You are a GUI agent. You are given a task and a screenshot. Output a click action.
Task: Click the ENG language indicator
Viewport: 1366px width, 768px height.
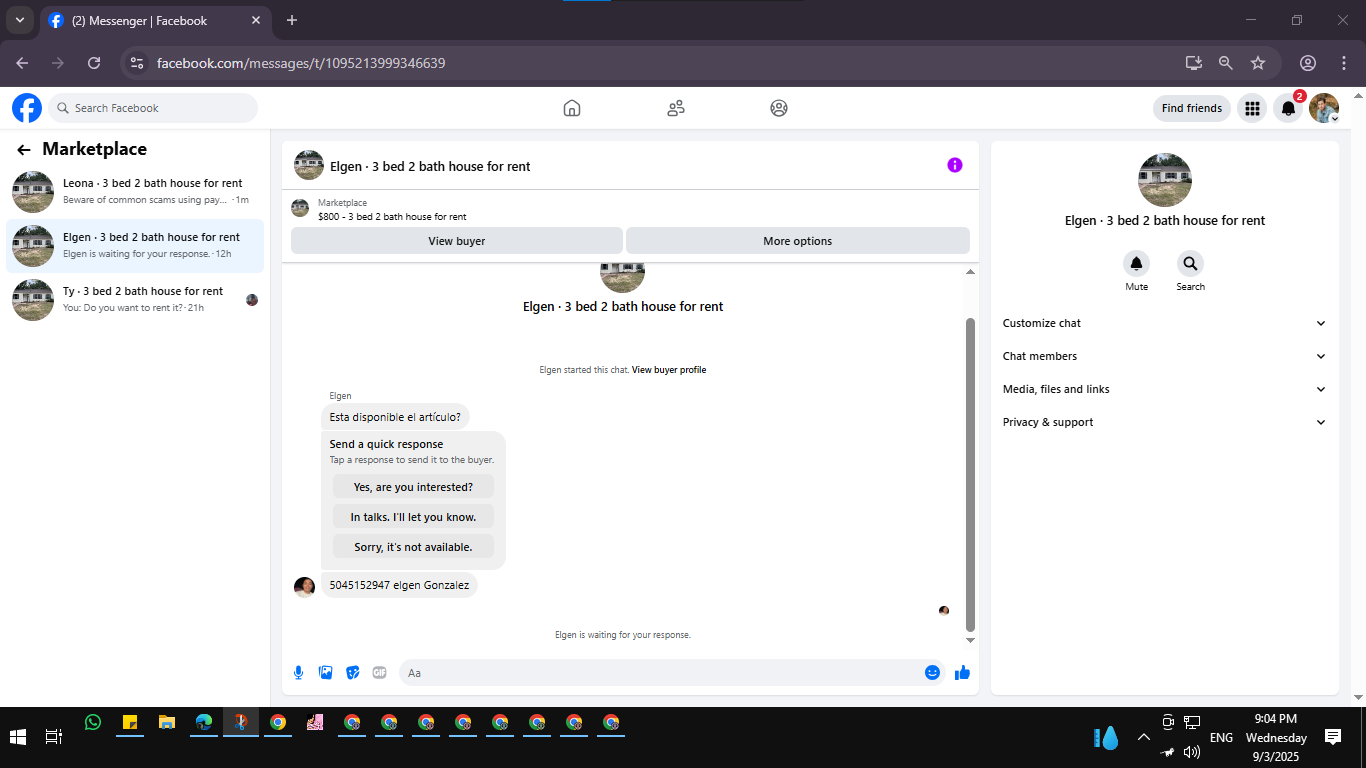[1221, 738]
